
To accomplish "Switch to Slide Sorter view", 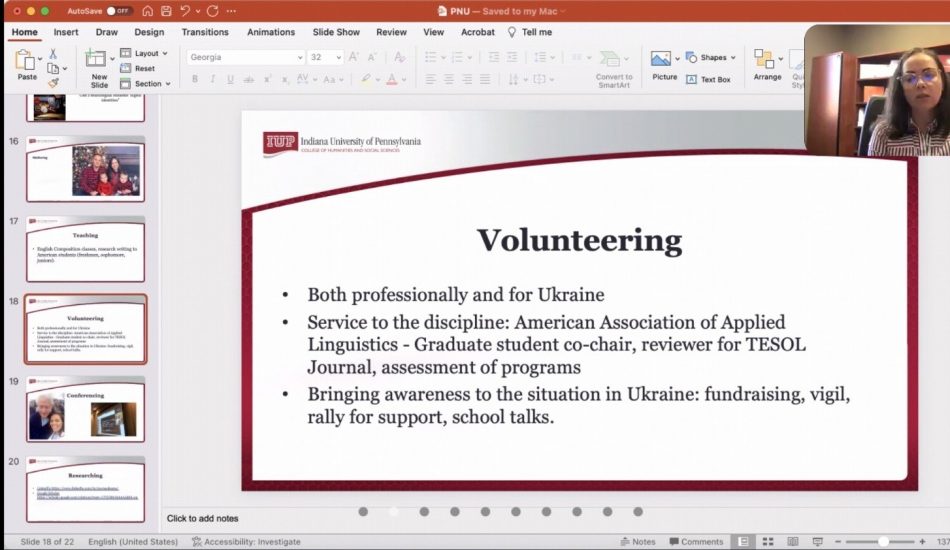I will (x=766, y=542).
